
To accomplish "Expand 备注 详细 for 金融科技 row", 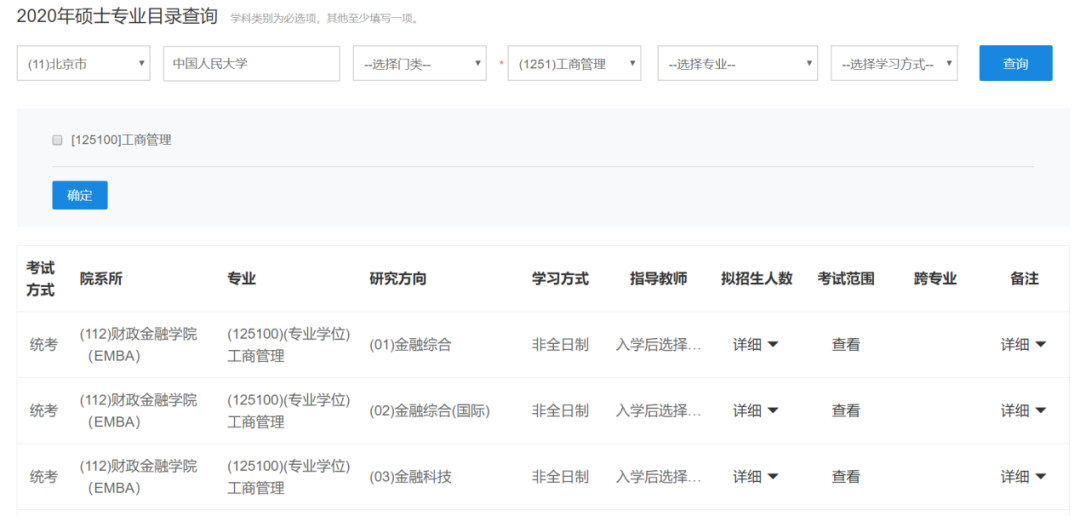I will (1023, 477).
